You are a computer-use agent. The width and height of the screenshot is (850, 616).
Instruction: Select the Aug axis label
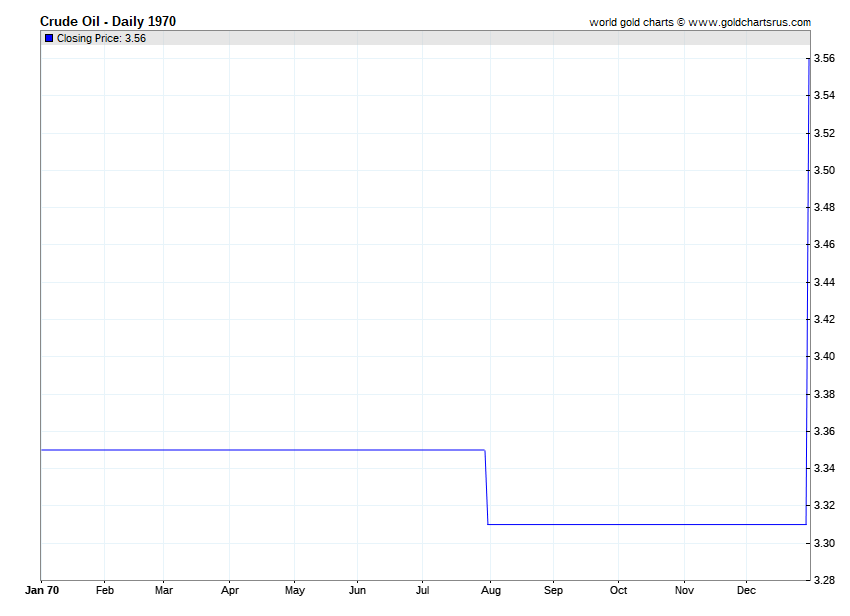click(x=491, y=591)
